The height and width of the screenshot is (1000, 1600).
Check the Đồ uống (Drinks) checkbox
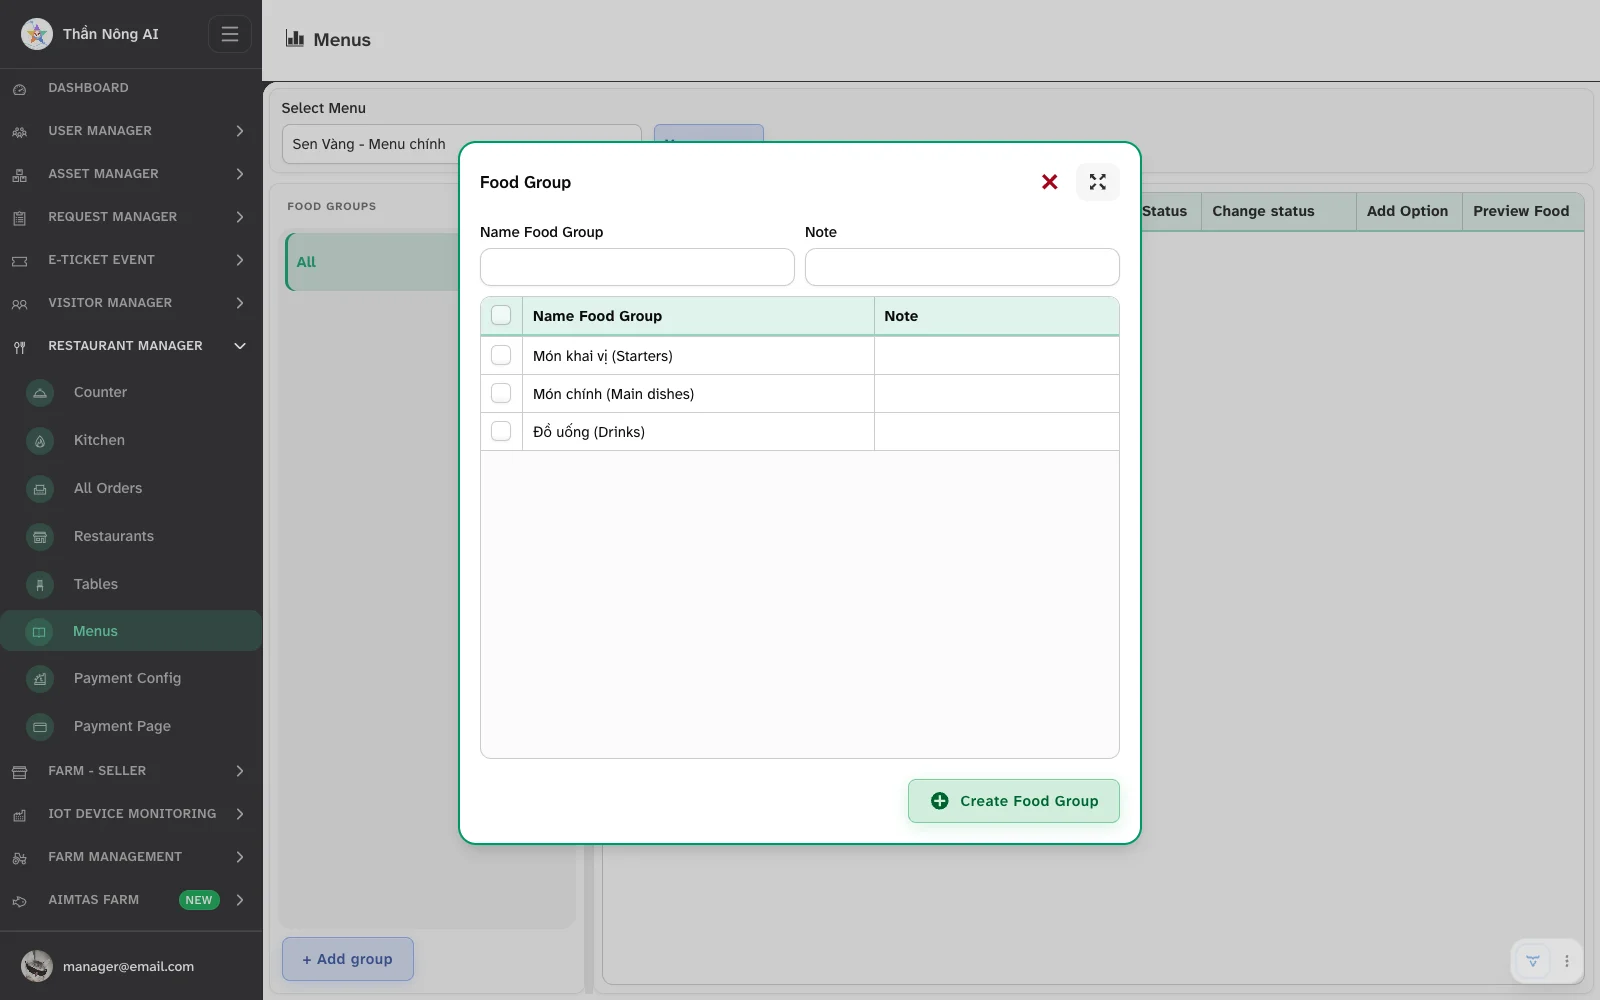pos(501,431)
